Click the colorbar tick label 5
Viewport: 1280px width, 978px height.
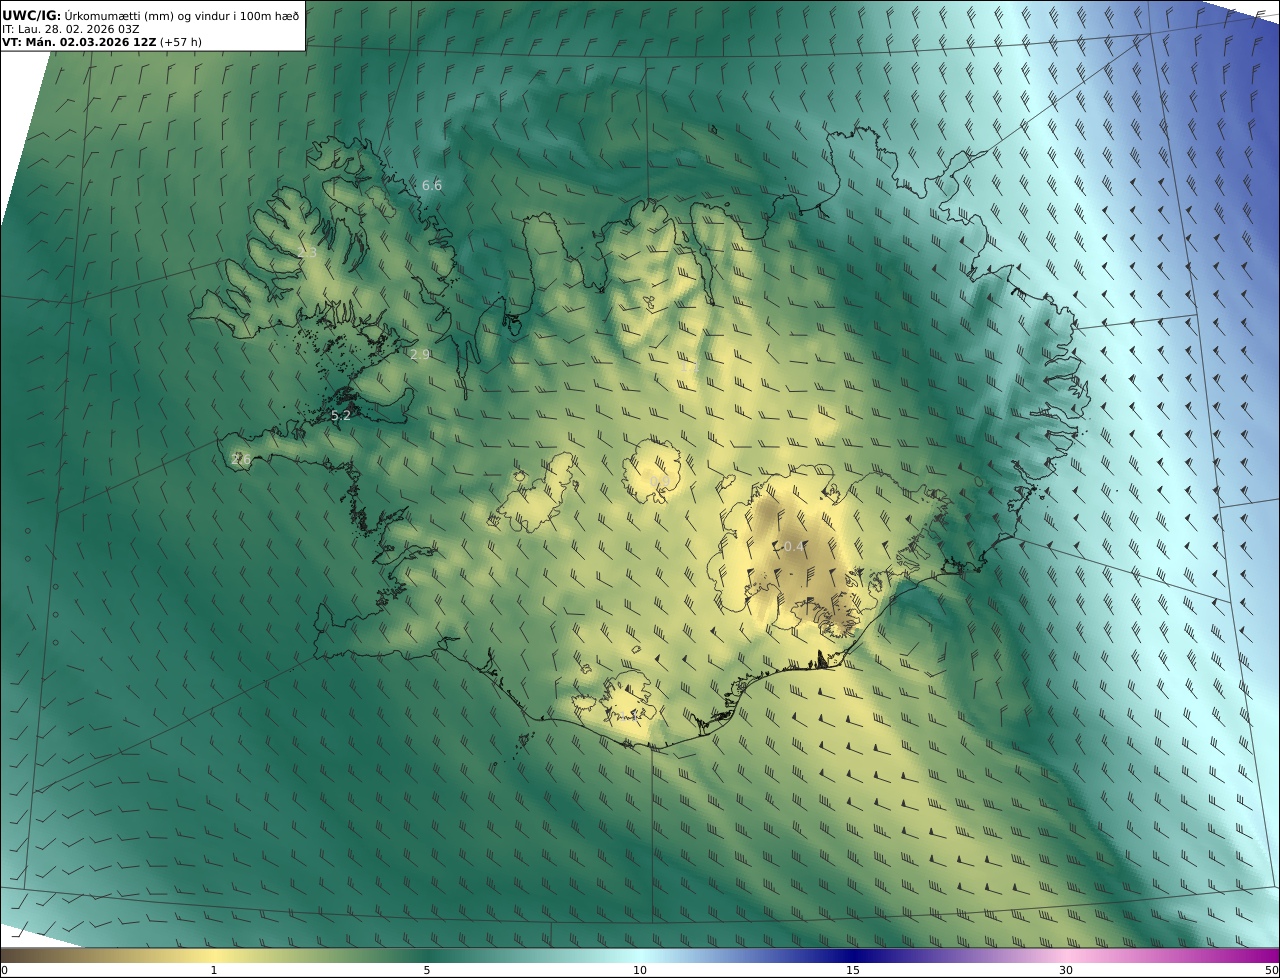click(x=427, y=970)
